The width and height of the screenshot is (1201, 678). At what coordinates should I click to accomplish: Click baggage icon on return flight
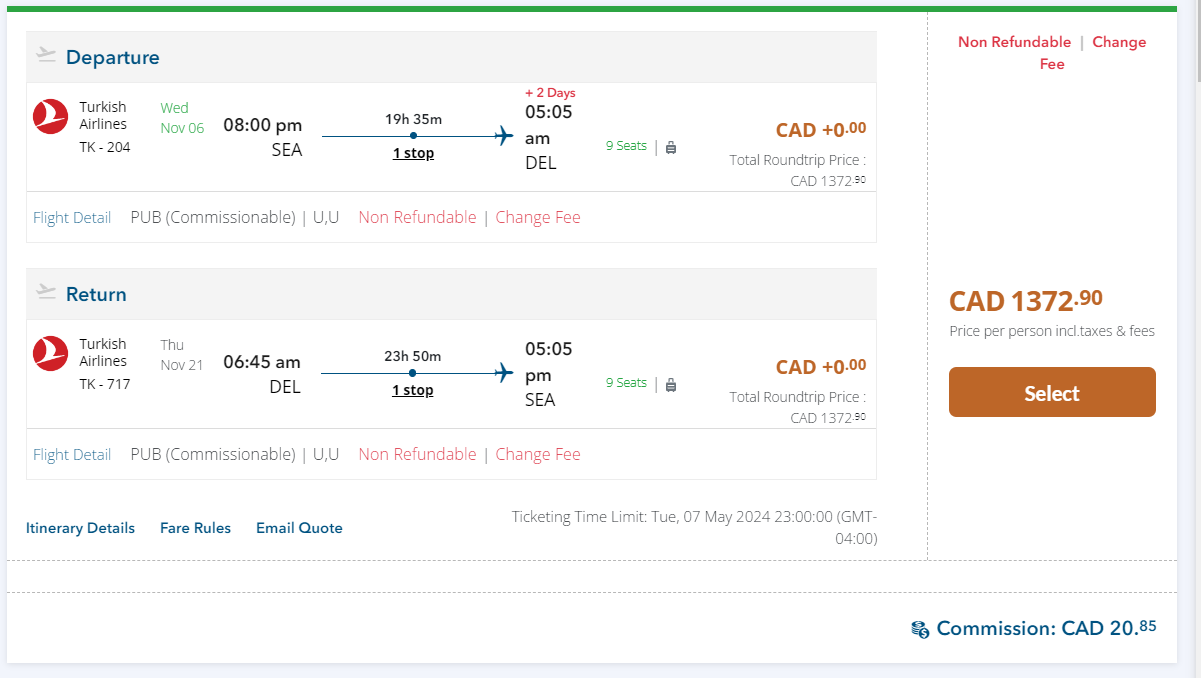click(671, 384)
